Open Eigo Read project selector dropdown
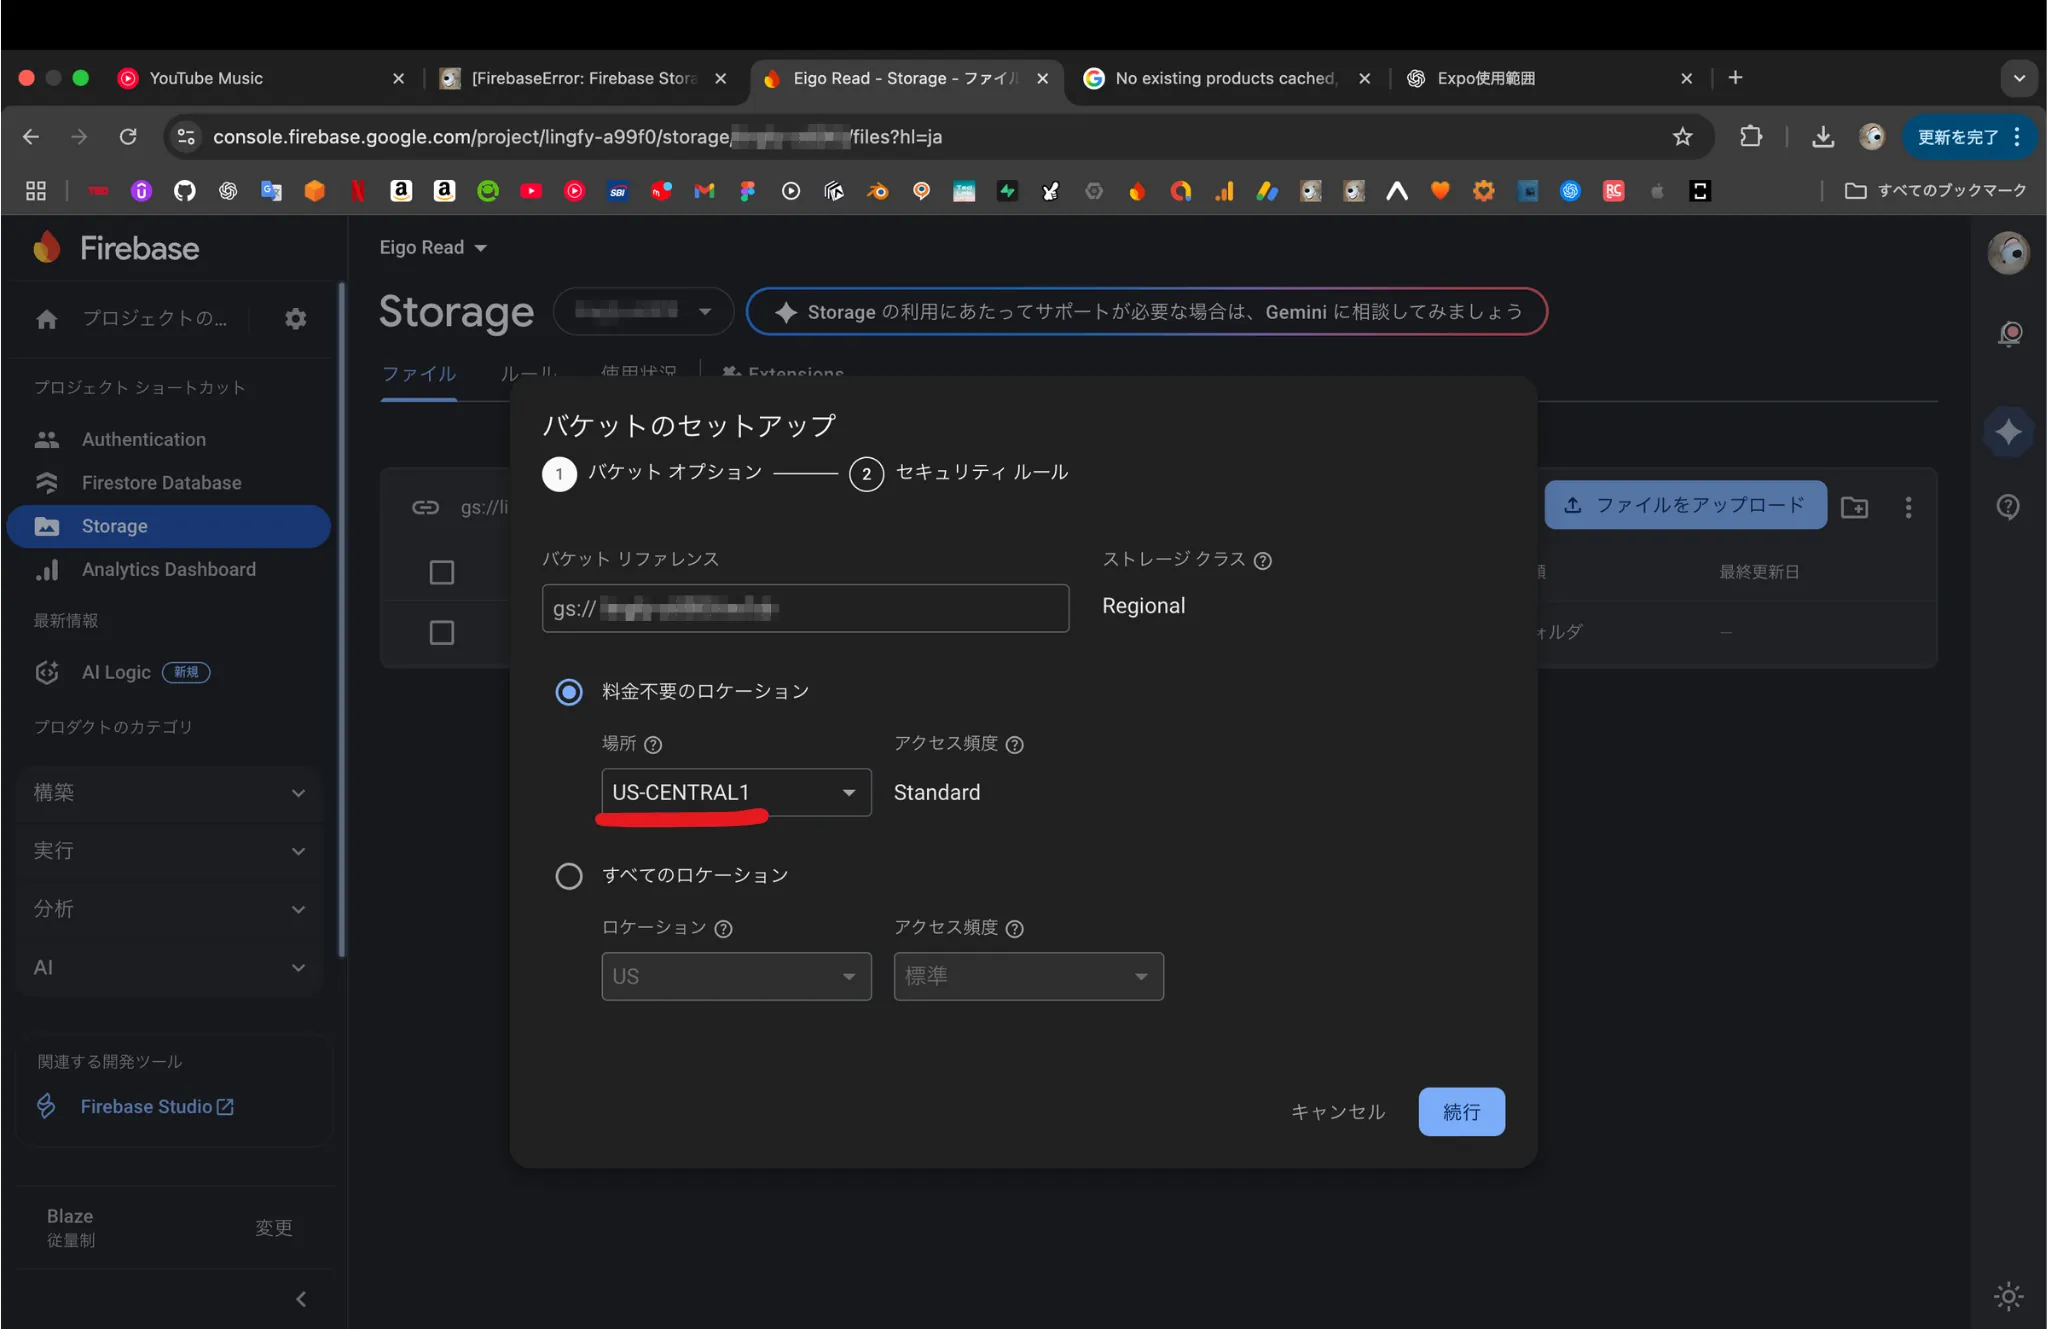Image resolution: width=2048 pixels, height=1329 pixels. coord(432,247)
